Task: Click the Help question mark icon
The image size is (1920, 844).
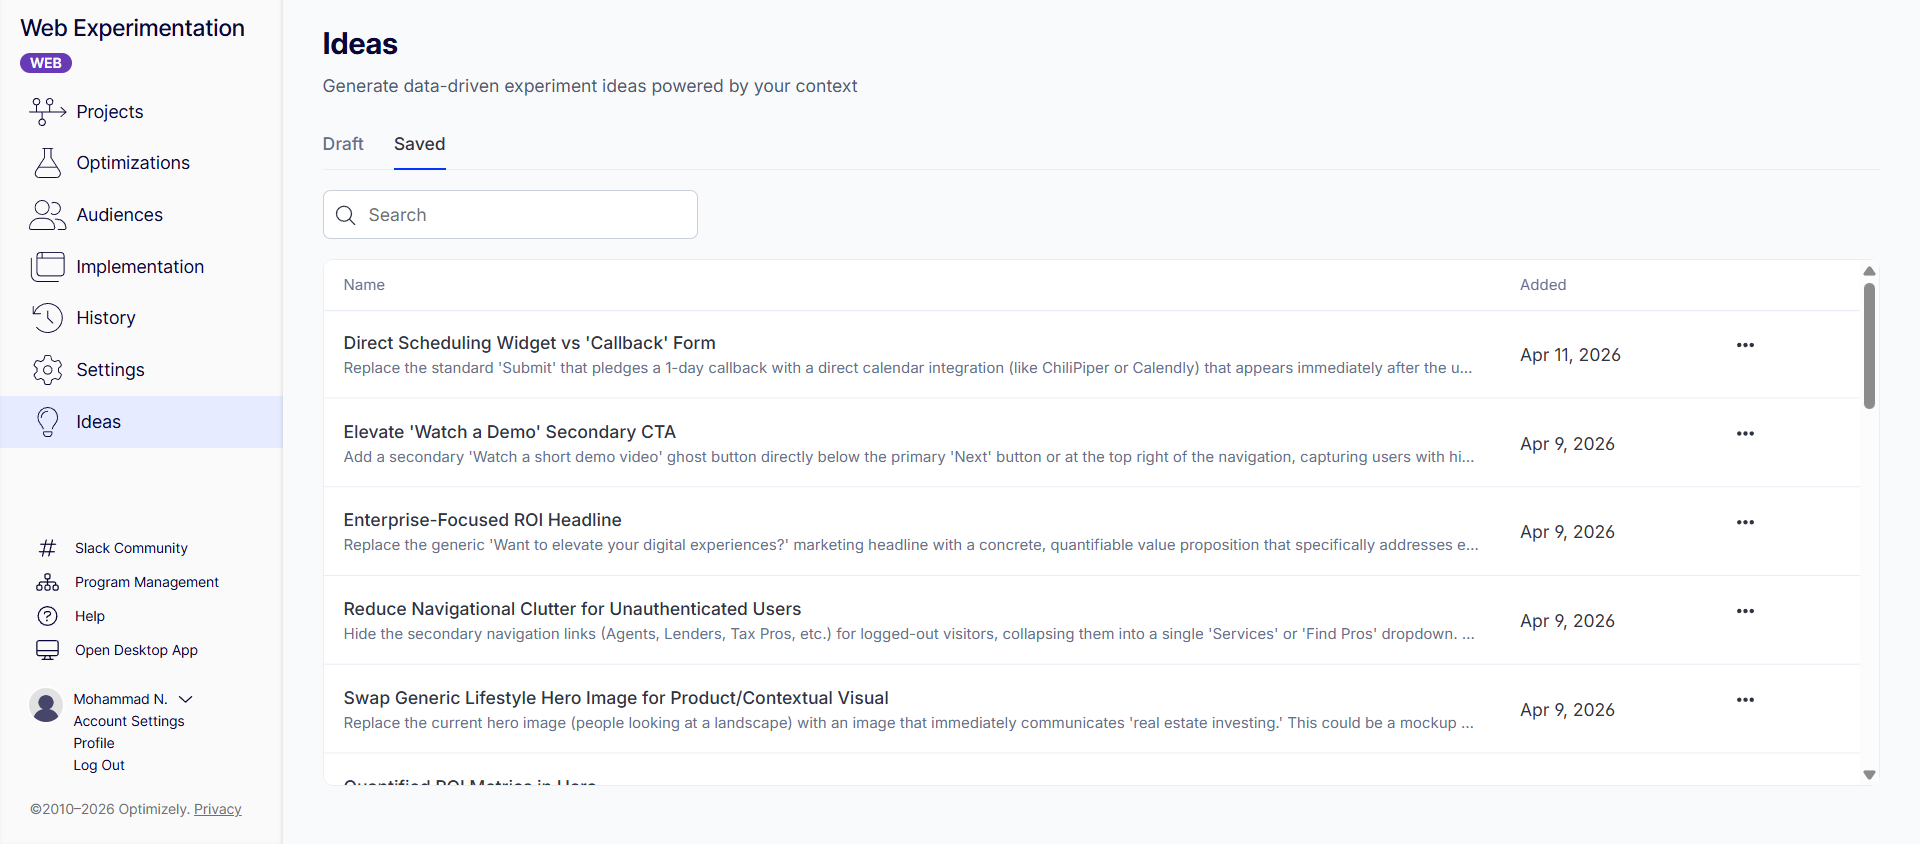Action: click(47, 616)
